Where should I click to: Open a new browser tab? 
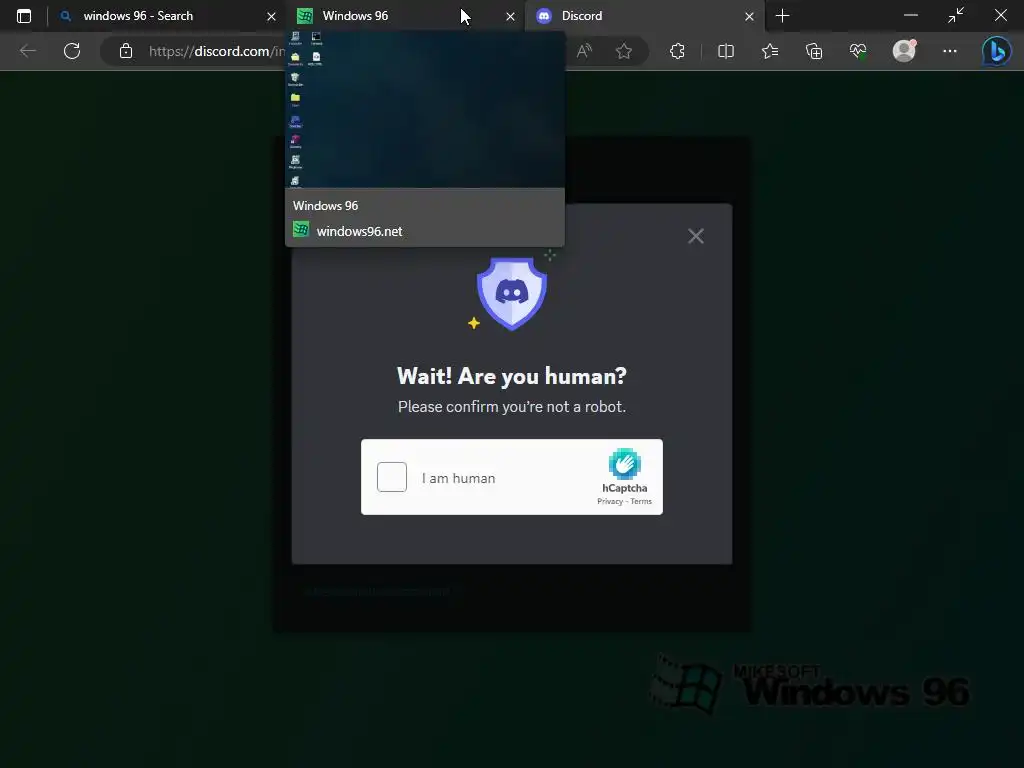[782, 16]
